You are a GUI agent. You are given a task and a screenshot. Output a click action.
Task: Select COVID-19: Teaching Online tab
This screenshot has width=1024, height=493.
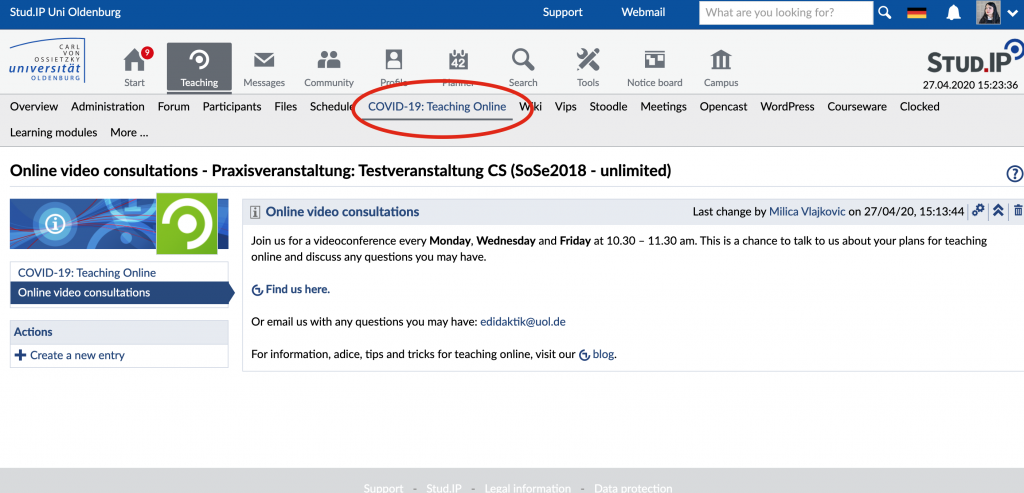437,106
